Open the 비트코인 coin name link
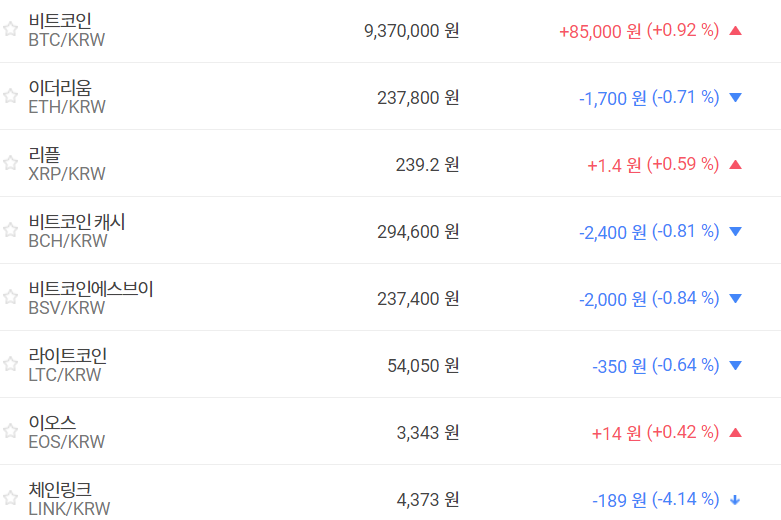The width and height of the screenshot is (781, 520). click(60, 20)
